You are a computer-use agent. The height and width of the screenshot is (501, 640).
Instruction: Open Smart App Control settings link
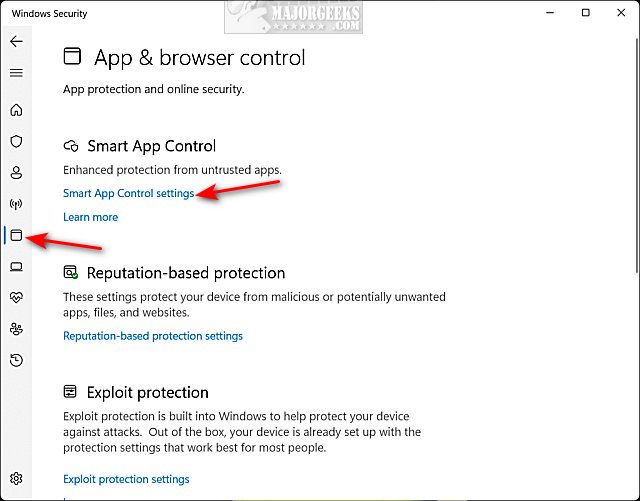(x=128, y=193)
